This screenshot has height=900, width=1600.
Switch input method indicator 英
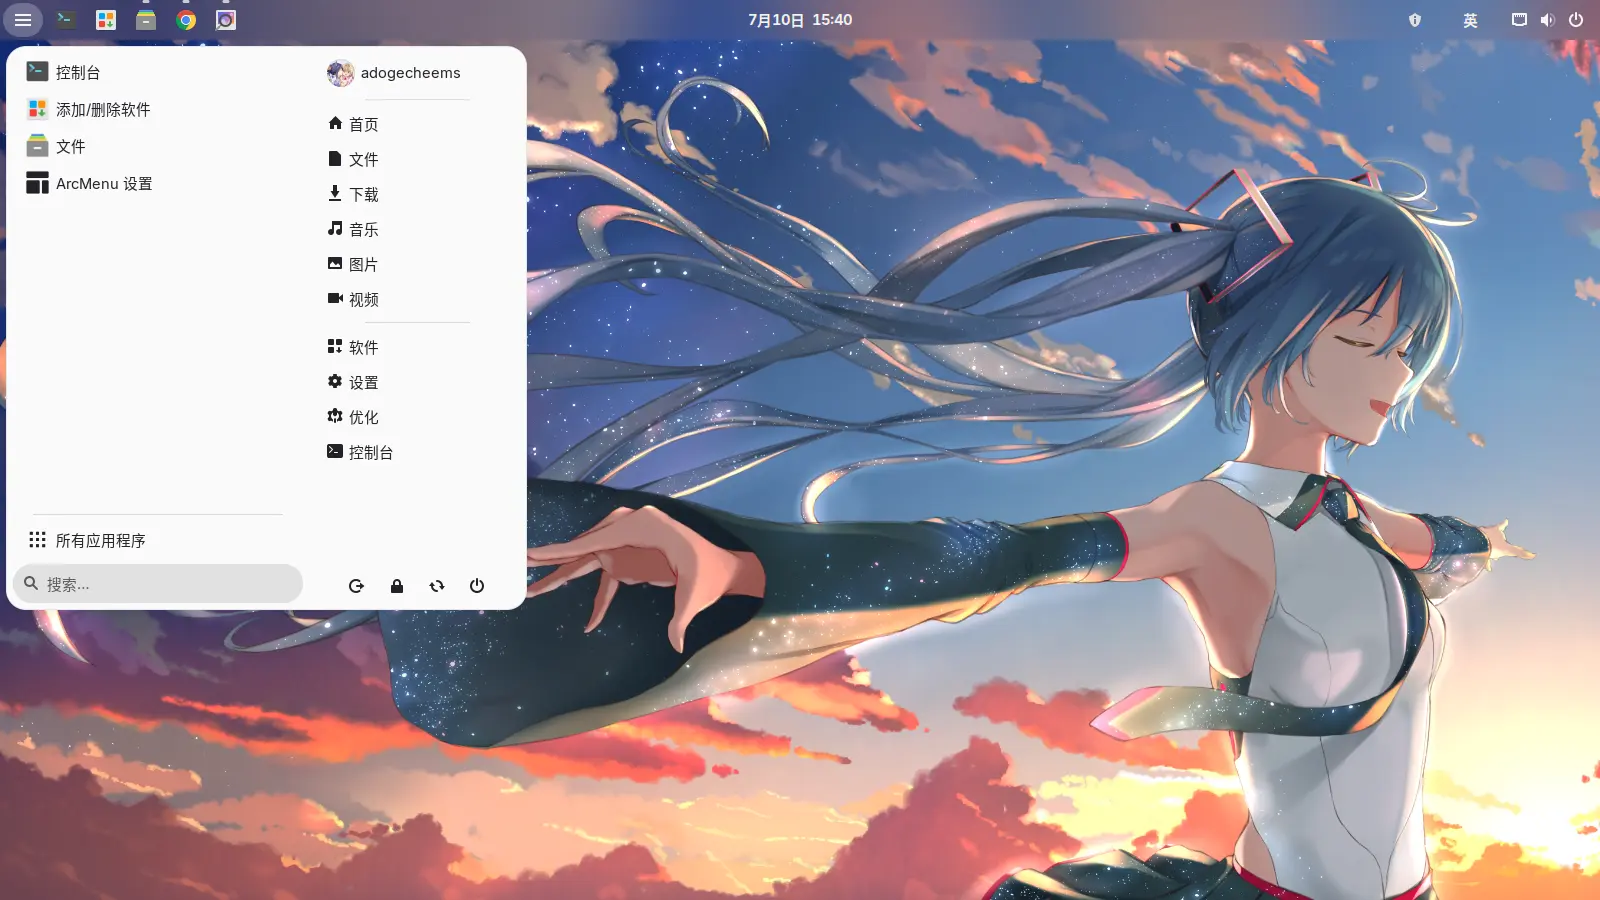coord(1470,20)
